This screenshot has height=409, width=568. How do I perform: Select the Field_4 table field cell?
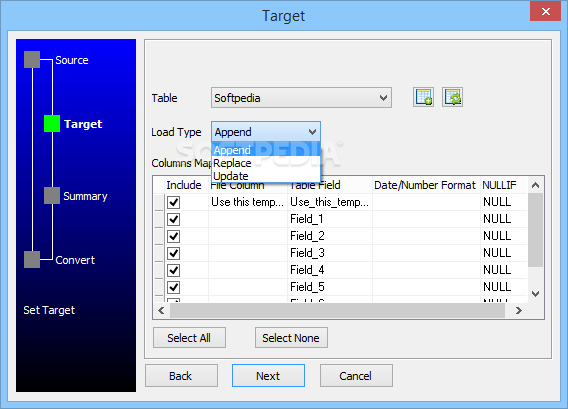(x=330, y=270)
